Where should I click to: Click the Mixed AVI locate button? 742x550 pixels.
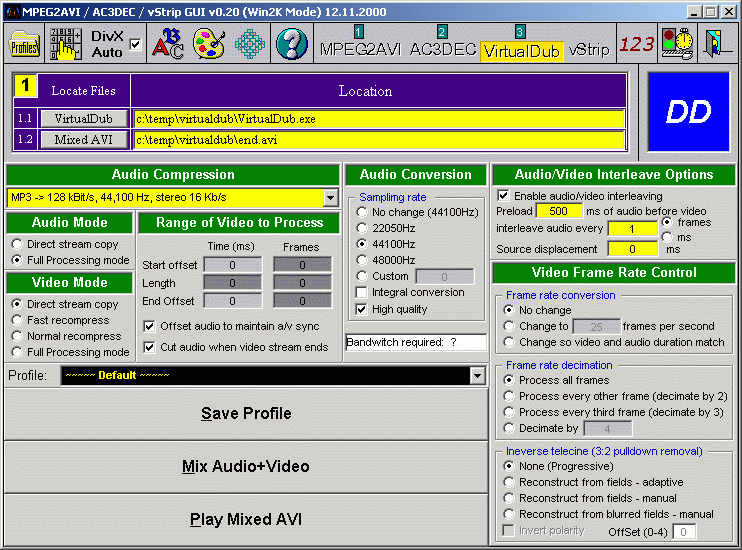pos(84,140)
